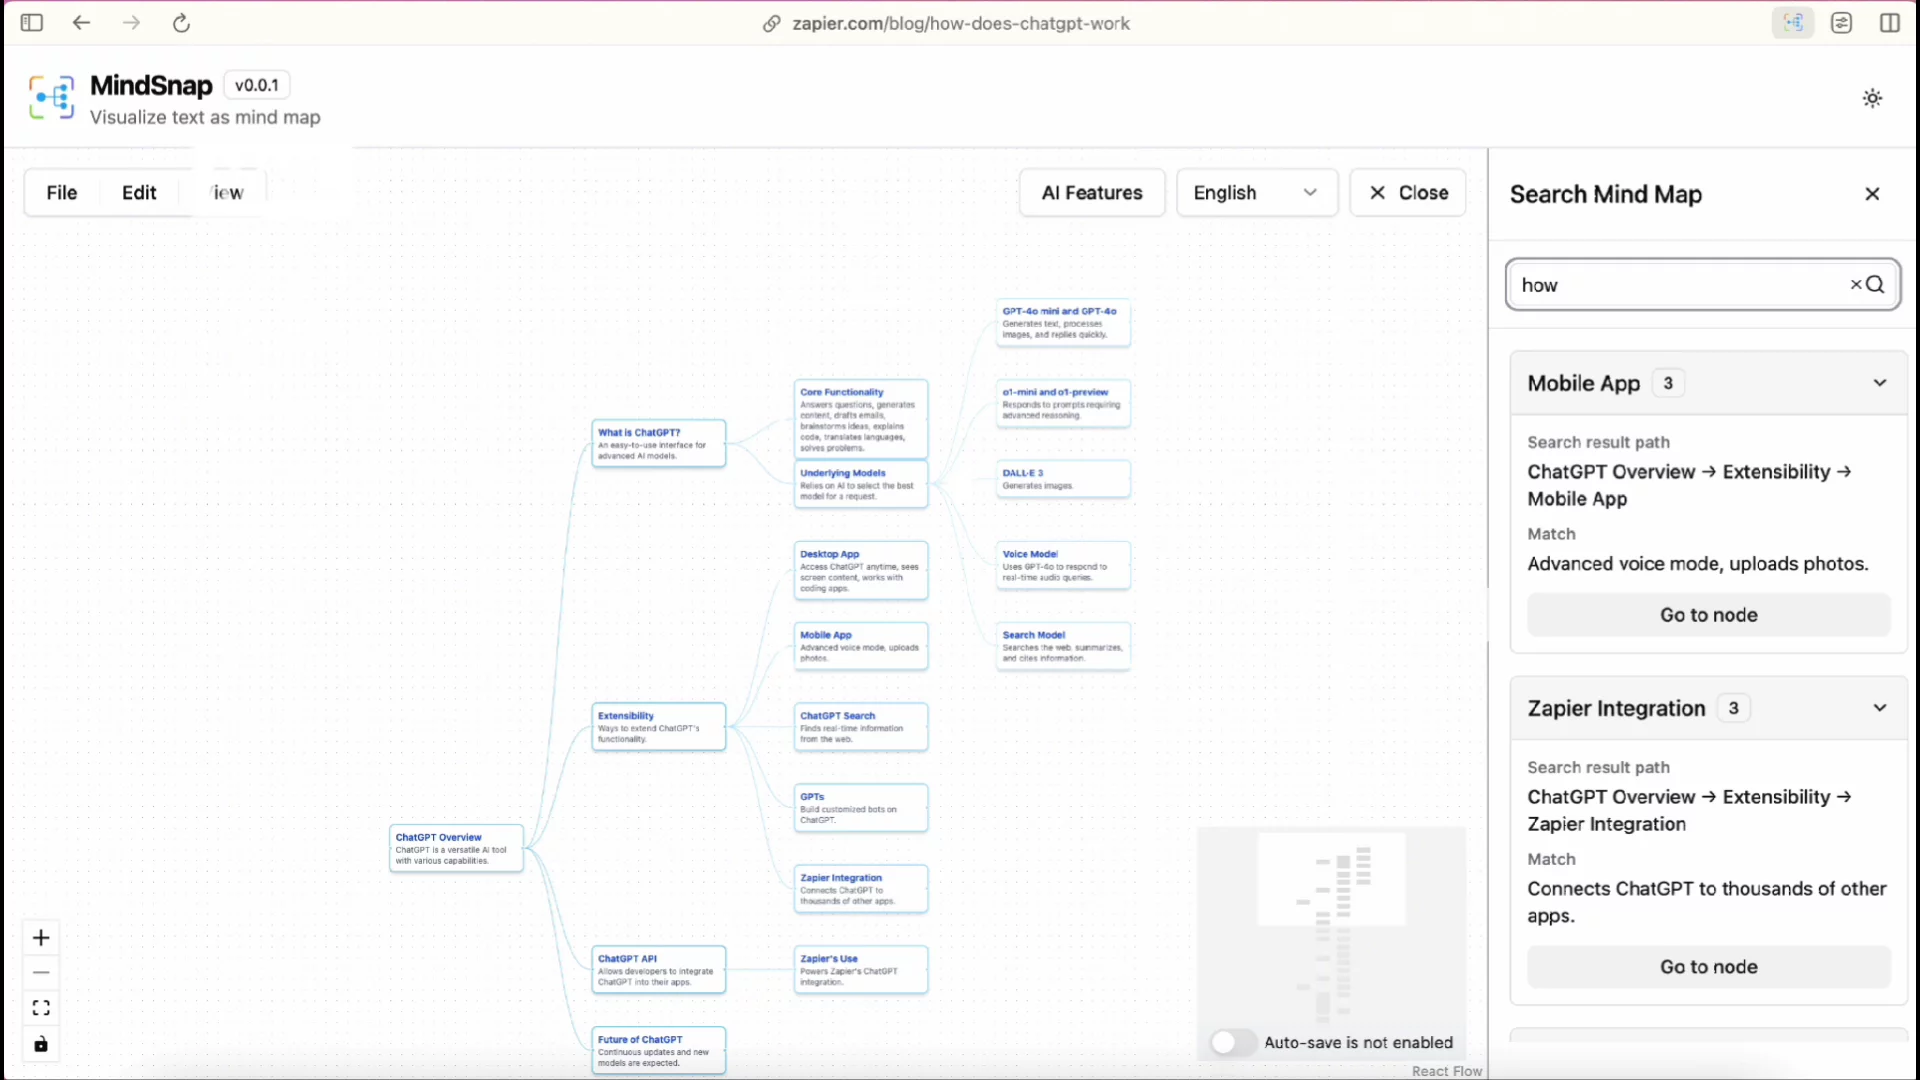This screenshot has height=1080, width=1920.
Task: Open the Edit menu
Action: [x=139, y=193]
